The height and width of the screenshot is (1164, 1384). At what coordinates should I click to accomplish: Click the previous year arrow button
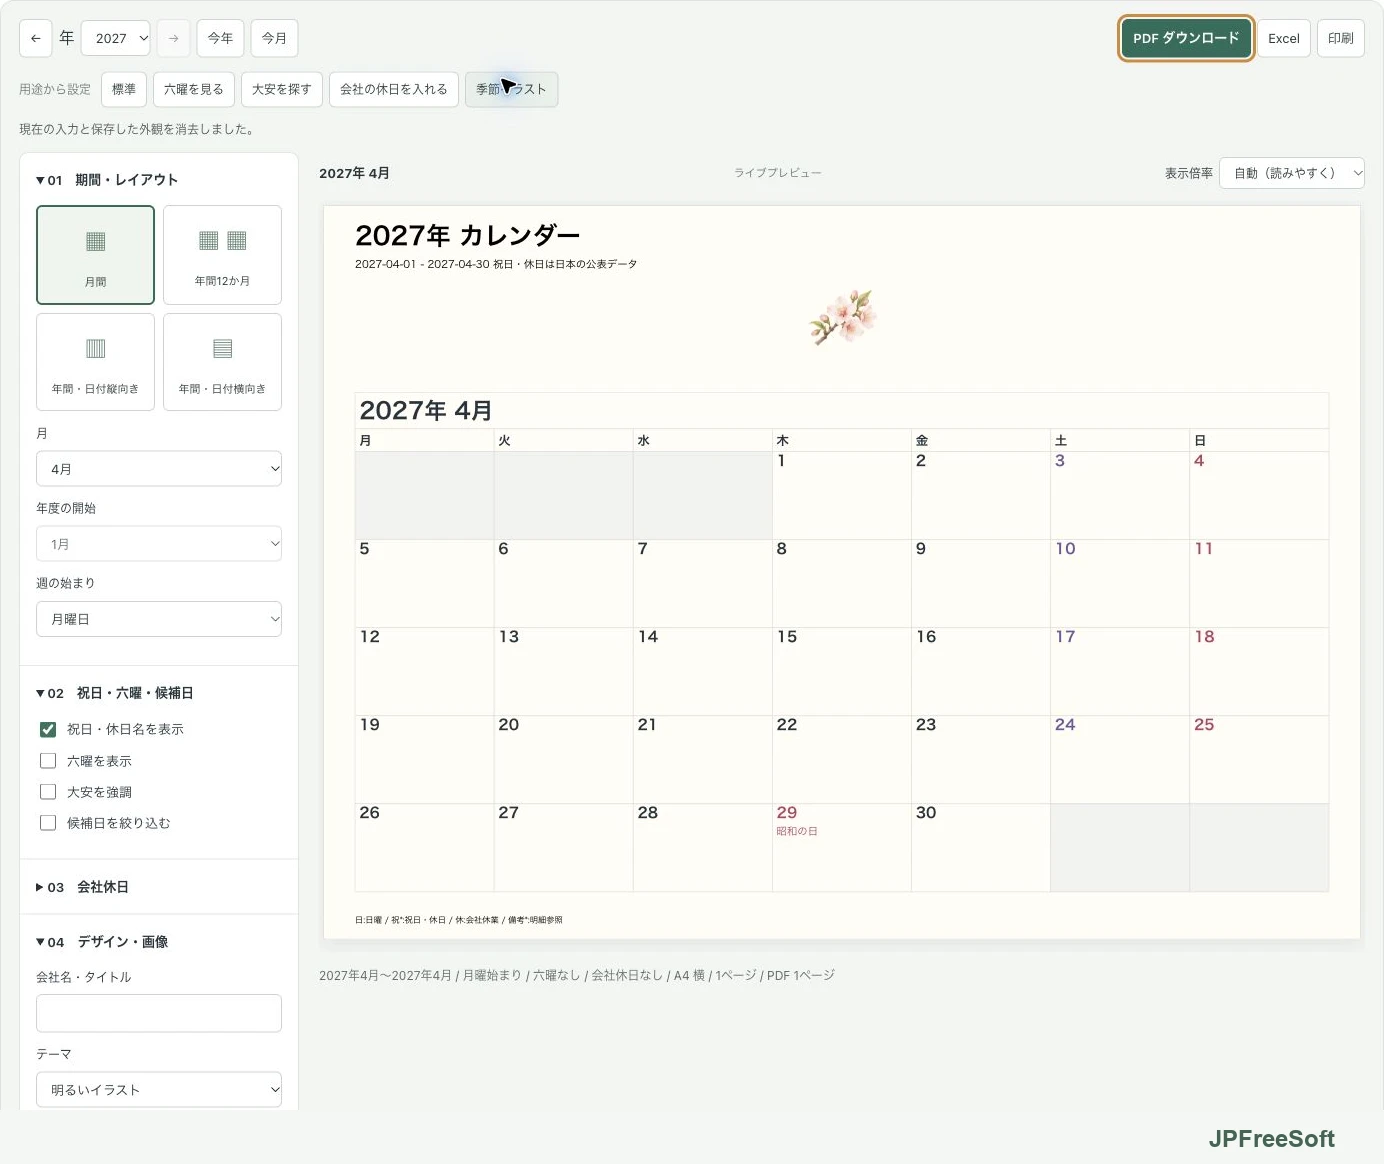tap(35, 38)
